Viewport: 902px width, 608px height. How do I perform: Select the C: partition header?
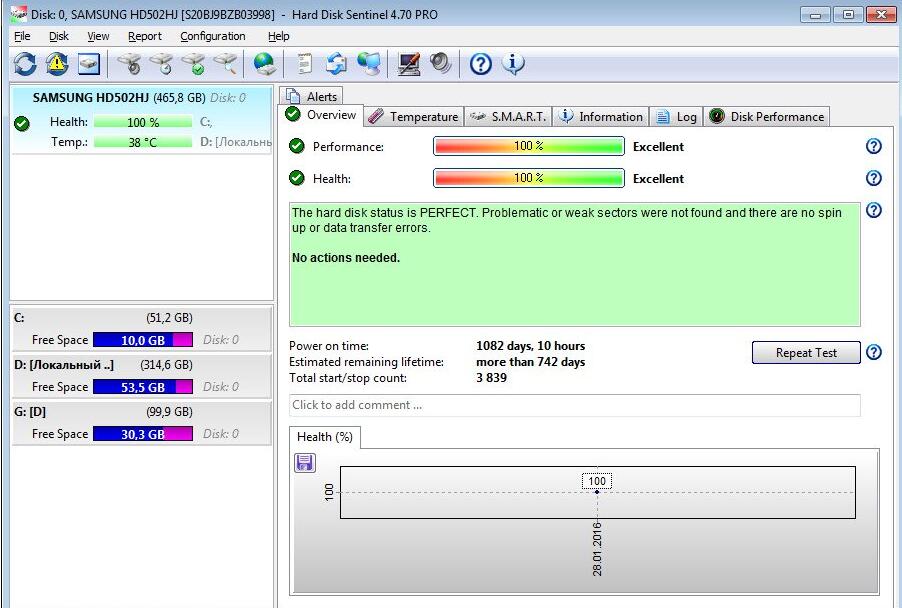tap(142, 318)
